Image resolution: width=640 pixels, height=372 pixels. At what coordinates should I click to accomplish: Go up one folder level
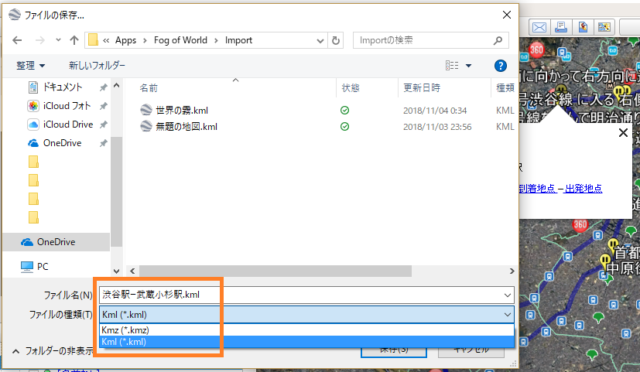pos(74,40)
